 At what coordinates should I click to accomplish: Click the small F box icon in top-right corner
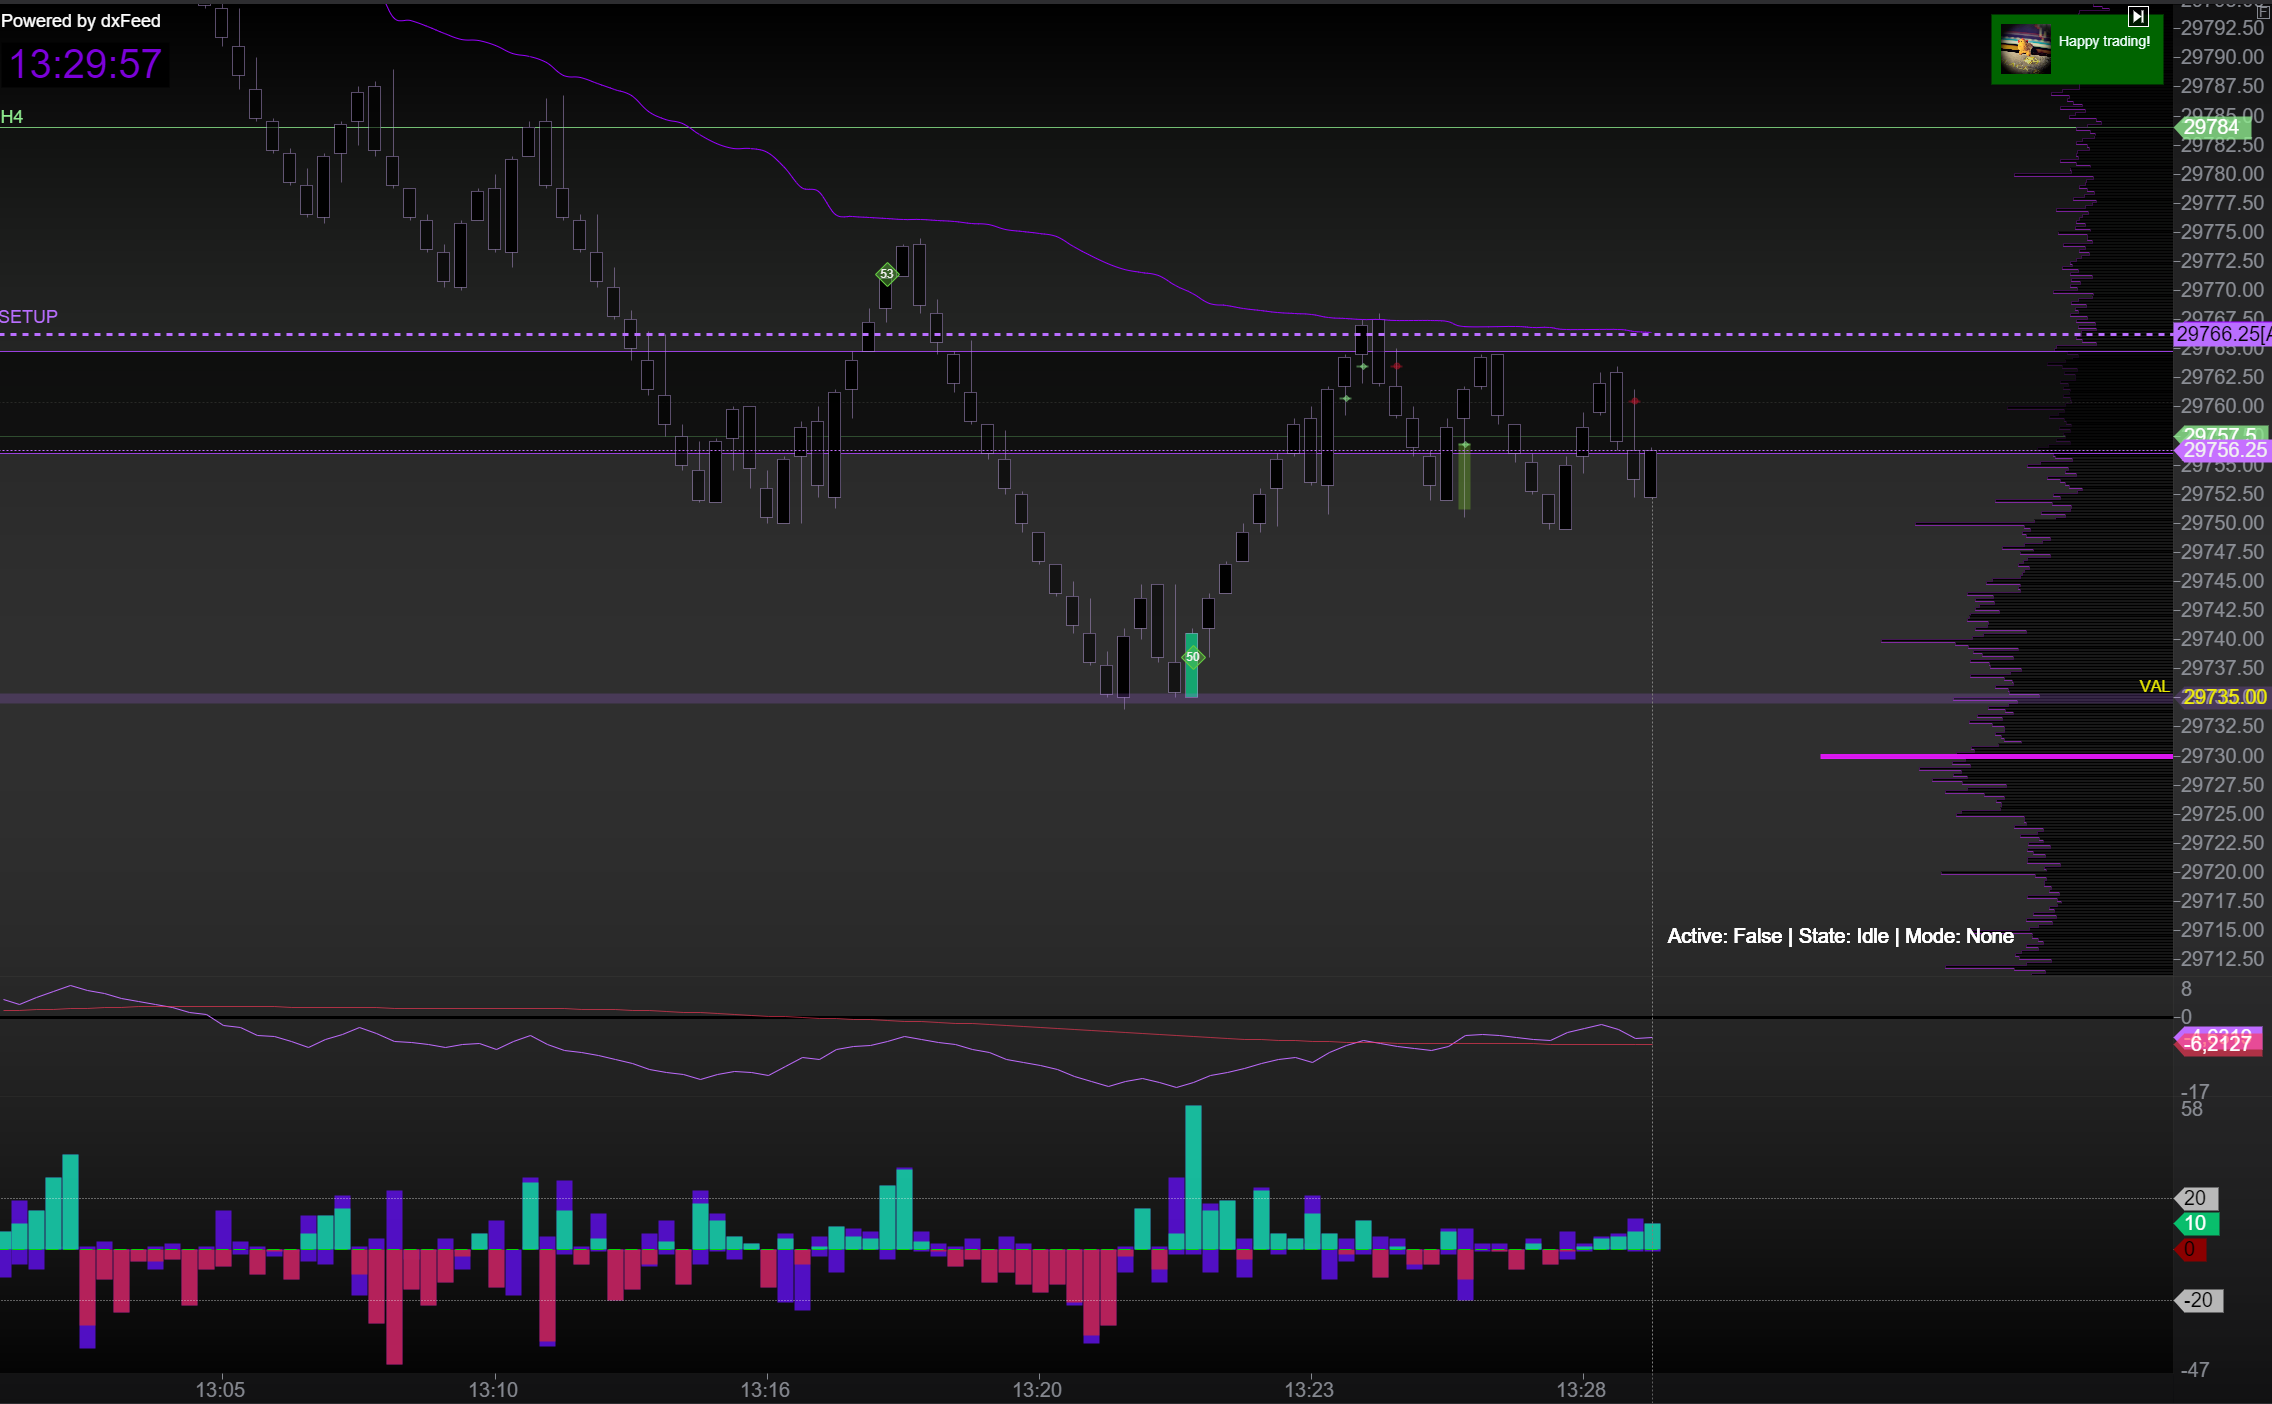2264,12
